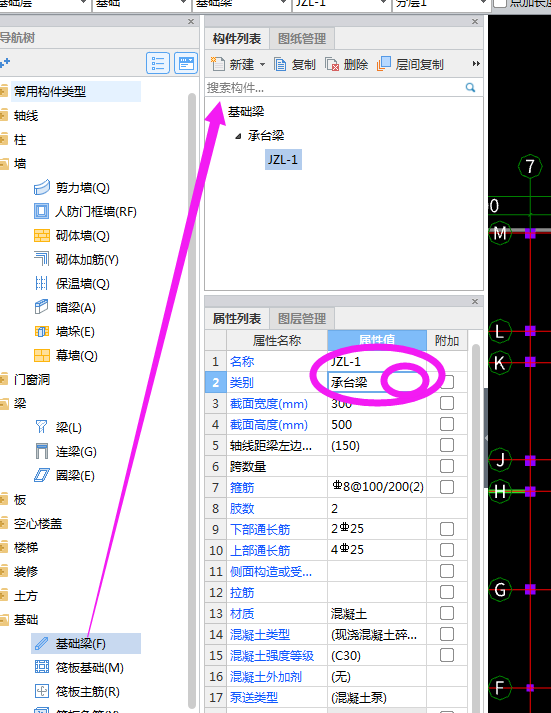Viewport: 551px width, 713px height.
Task: Toggle 附加 checkbox for 上部通长筋 row
Action: 447,550
